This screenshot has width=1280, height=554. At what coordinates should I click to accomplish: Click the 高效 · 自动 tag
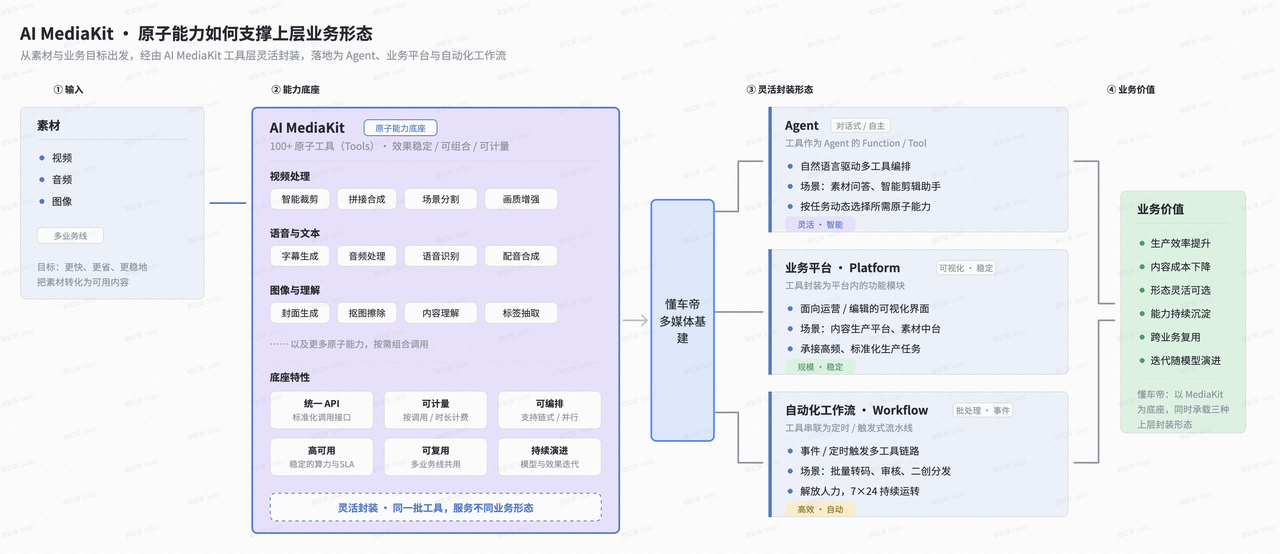point(820,509)
